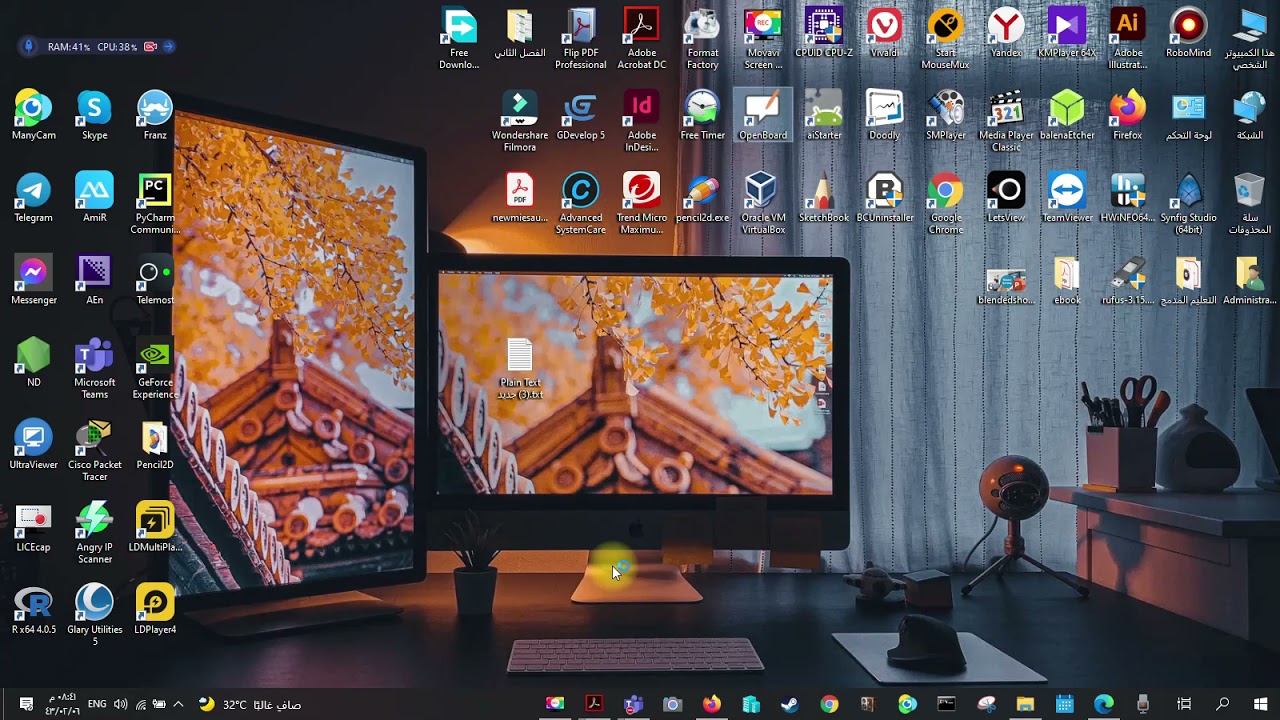Open the GeForce Experience shortcut

coord(155,368)
